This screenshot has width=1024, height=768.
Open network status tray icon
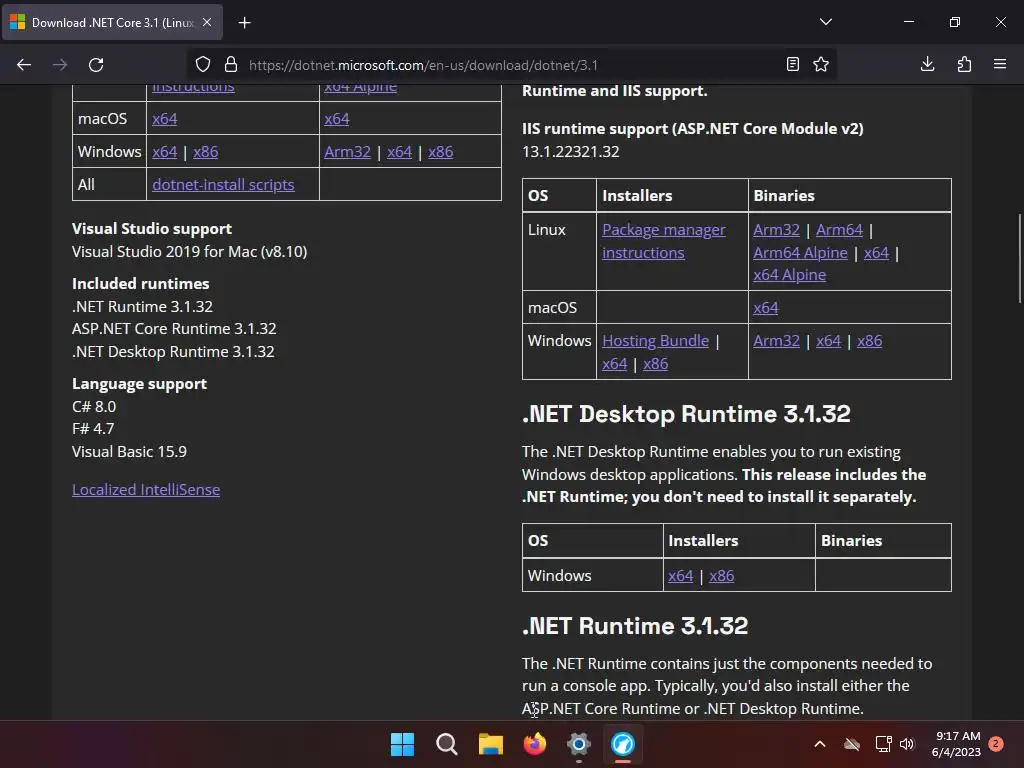pos(883,744)
